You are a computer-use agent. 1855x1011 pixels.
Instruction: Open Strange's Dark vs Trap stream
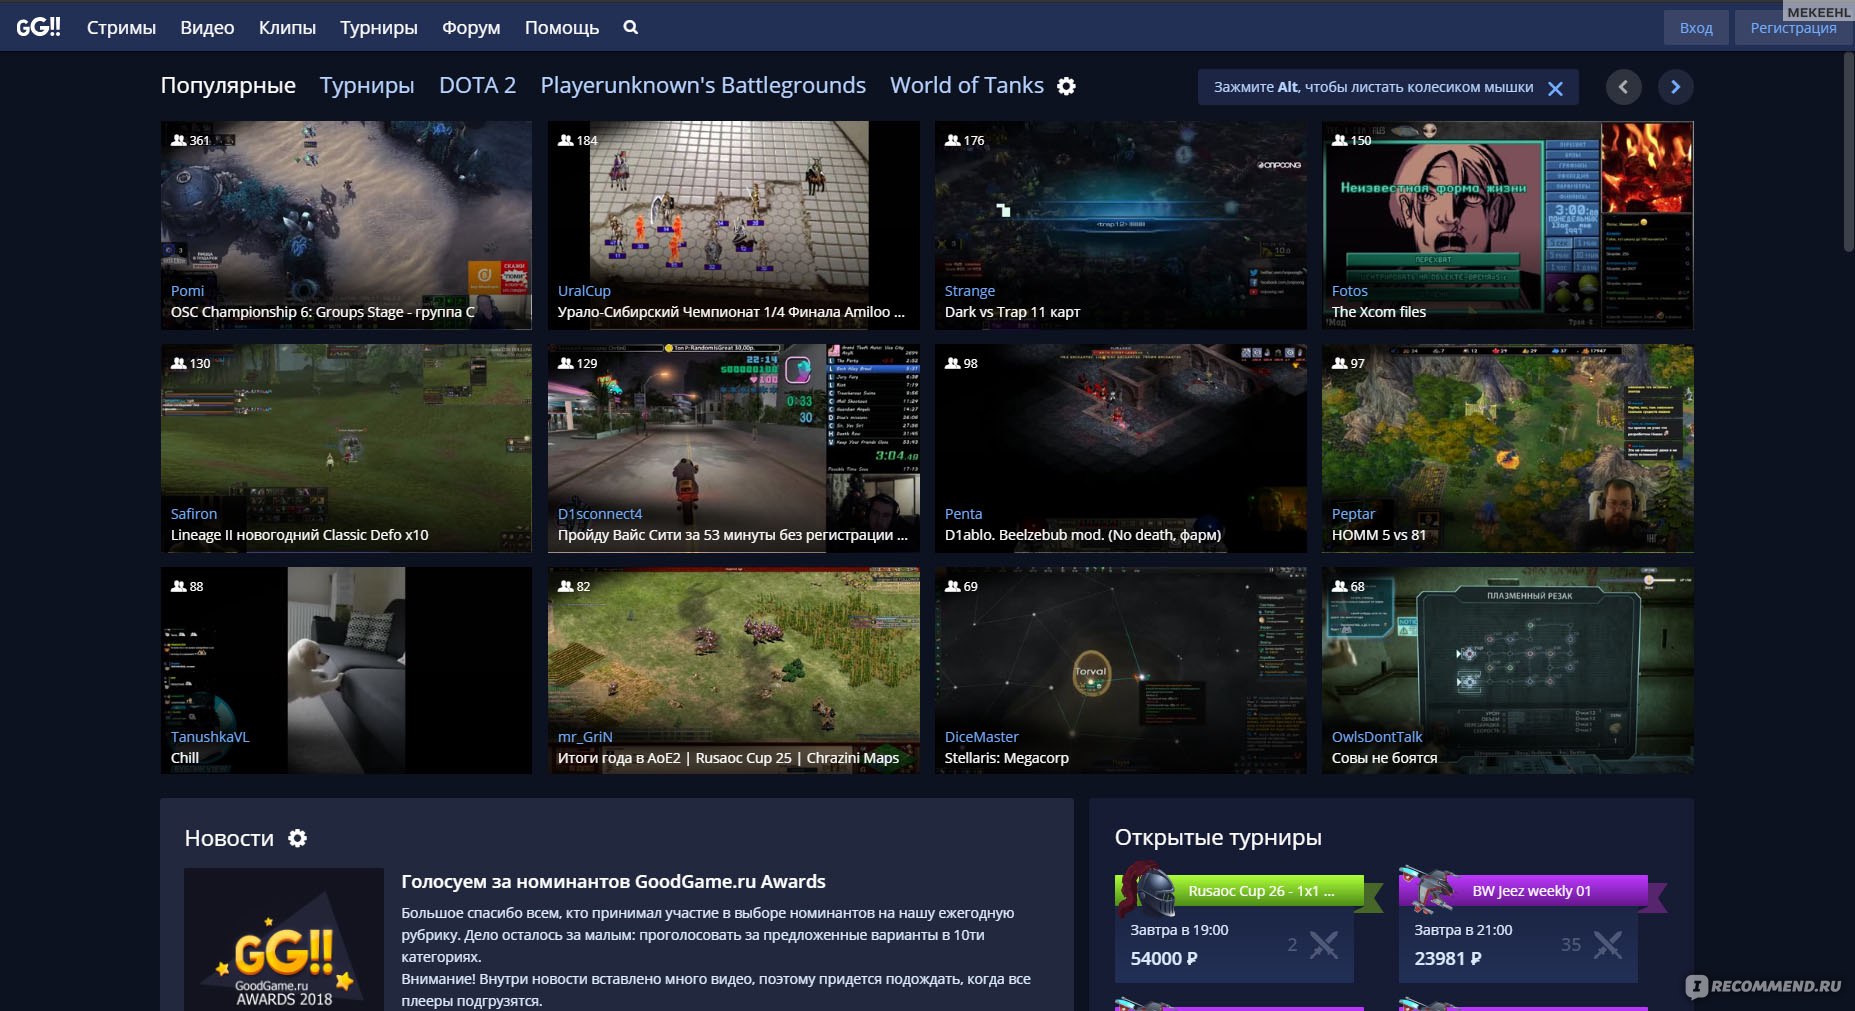click(x=1120, y=225)
